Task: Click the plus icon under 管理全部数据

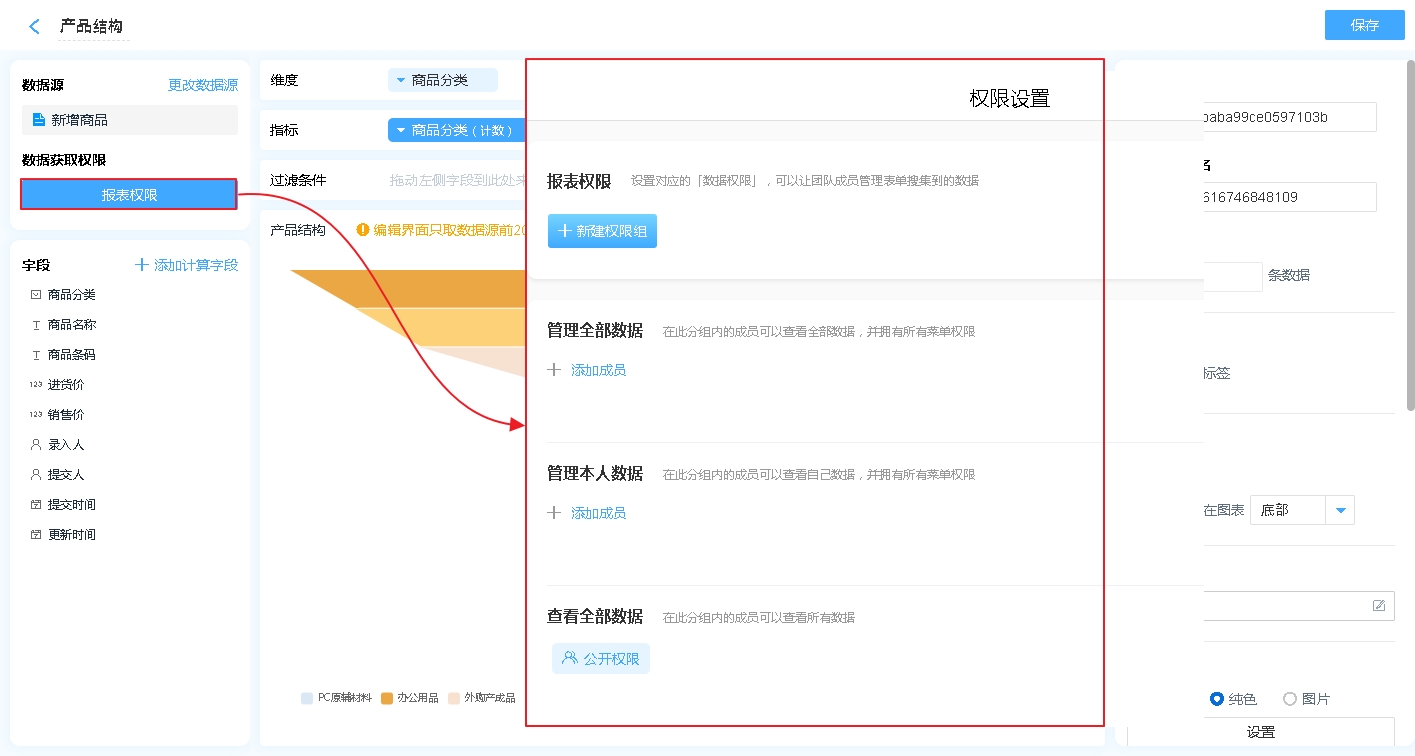Action: 555,370
